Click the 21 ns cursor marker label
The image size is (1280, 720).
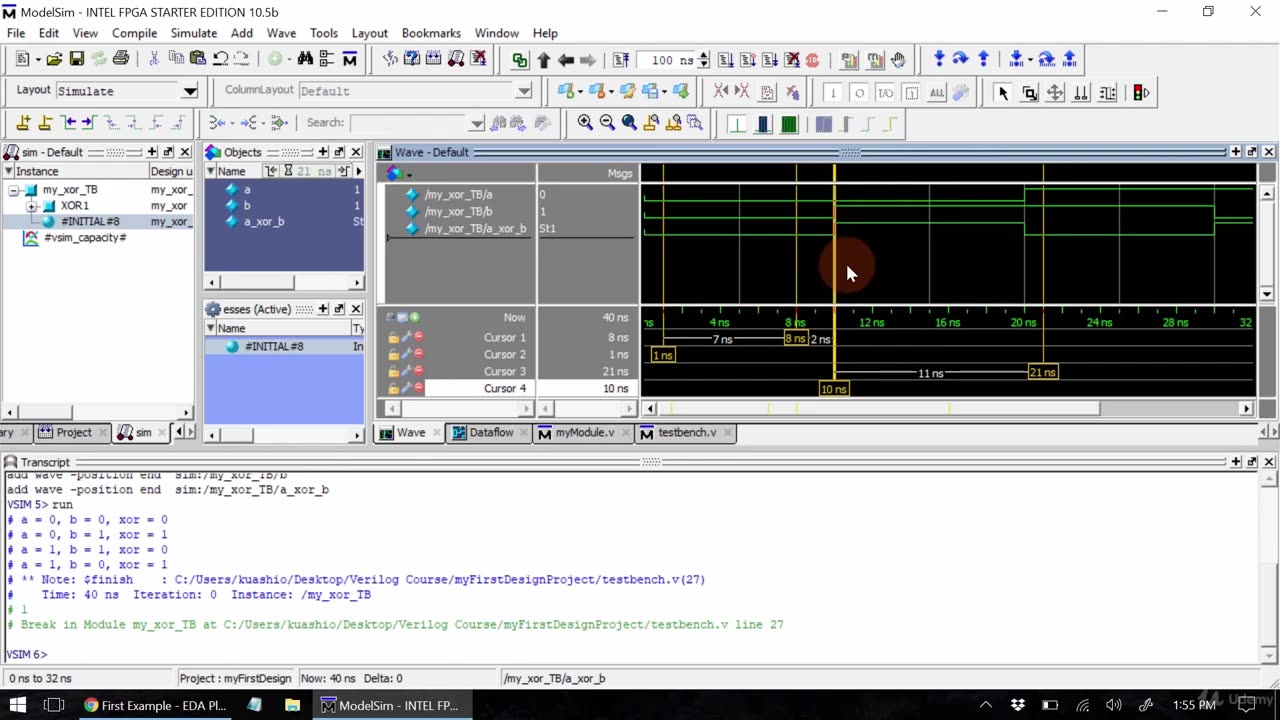click(x=1043, y=372)
